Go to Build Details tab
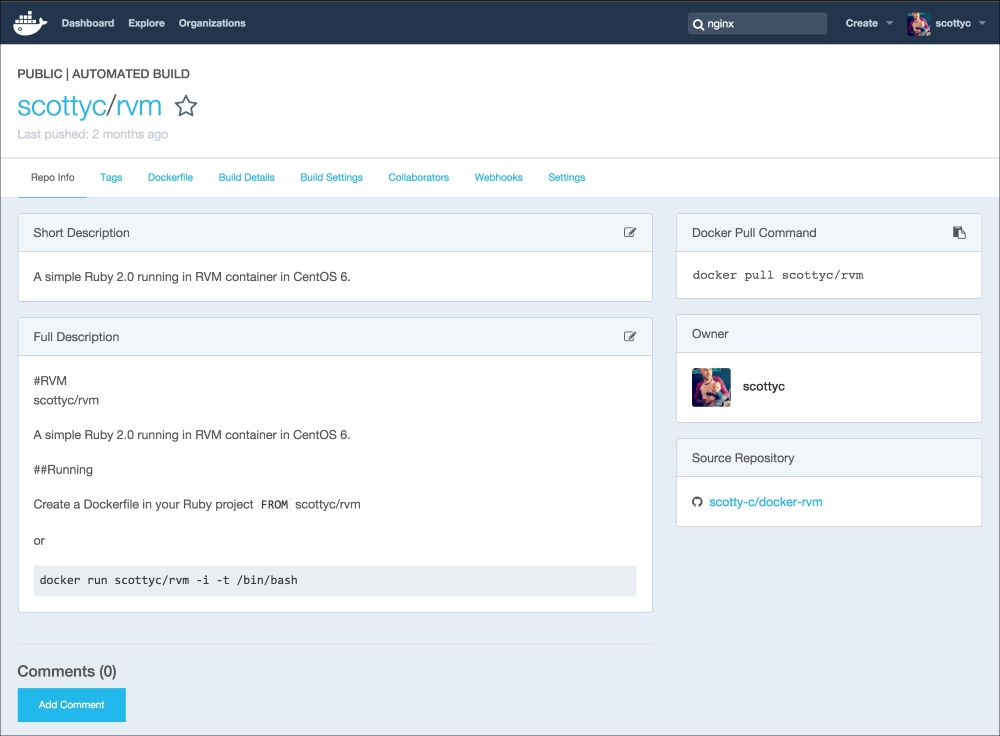1000x736 pixels. tap(246, 177)
